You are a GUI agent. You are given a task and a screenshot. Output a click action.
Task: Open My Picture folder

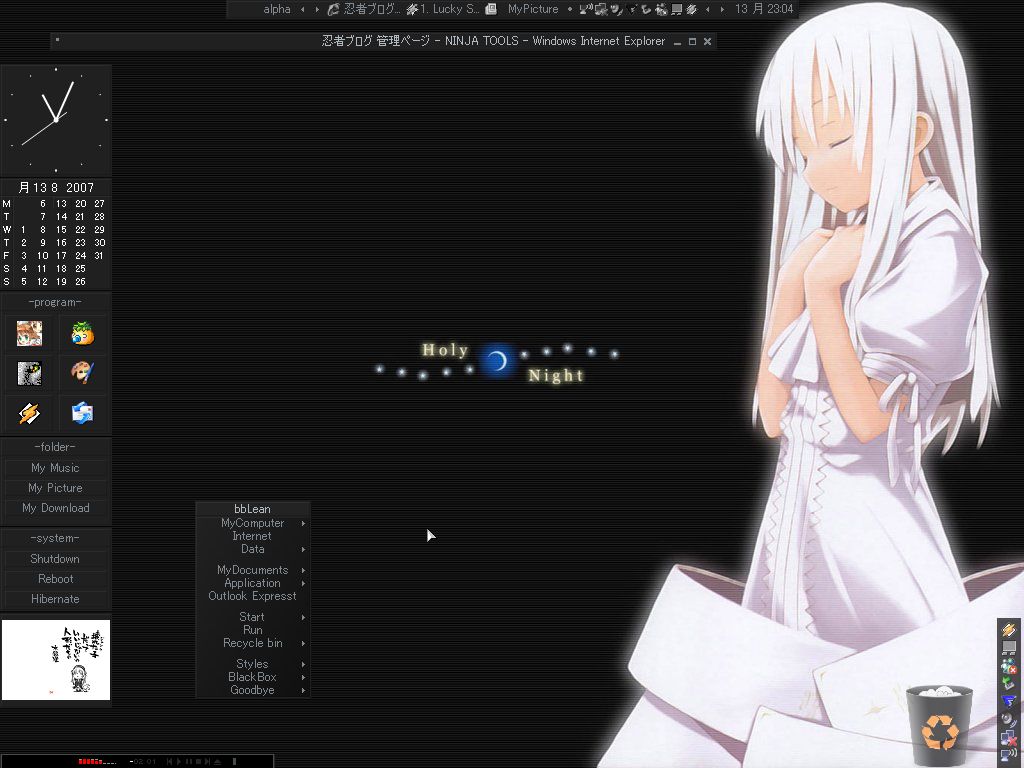click(56, 488)
